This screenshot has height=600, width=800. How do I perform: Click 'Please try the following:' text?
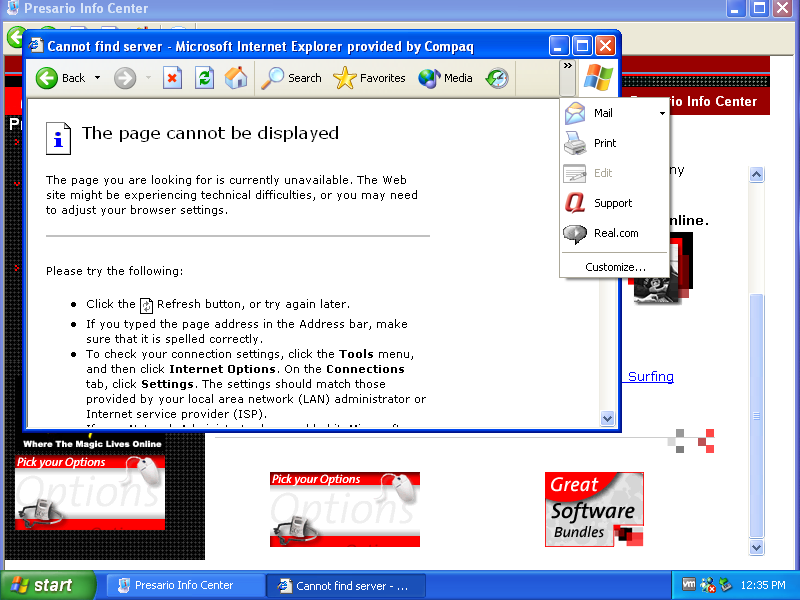click(x=114, y=271)
